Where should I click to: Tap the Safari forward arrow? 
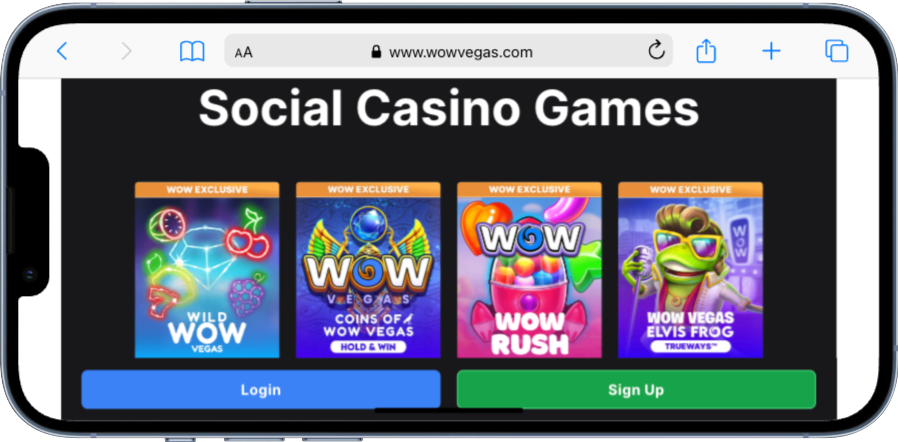click(127, 52)
